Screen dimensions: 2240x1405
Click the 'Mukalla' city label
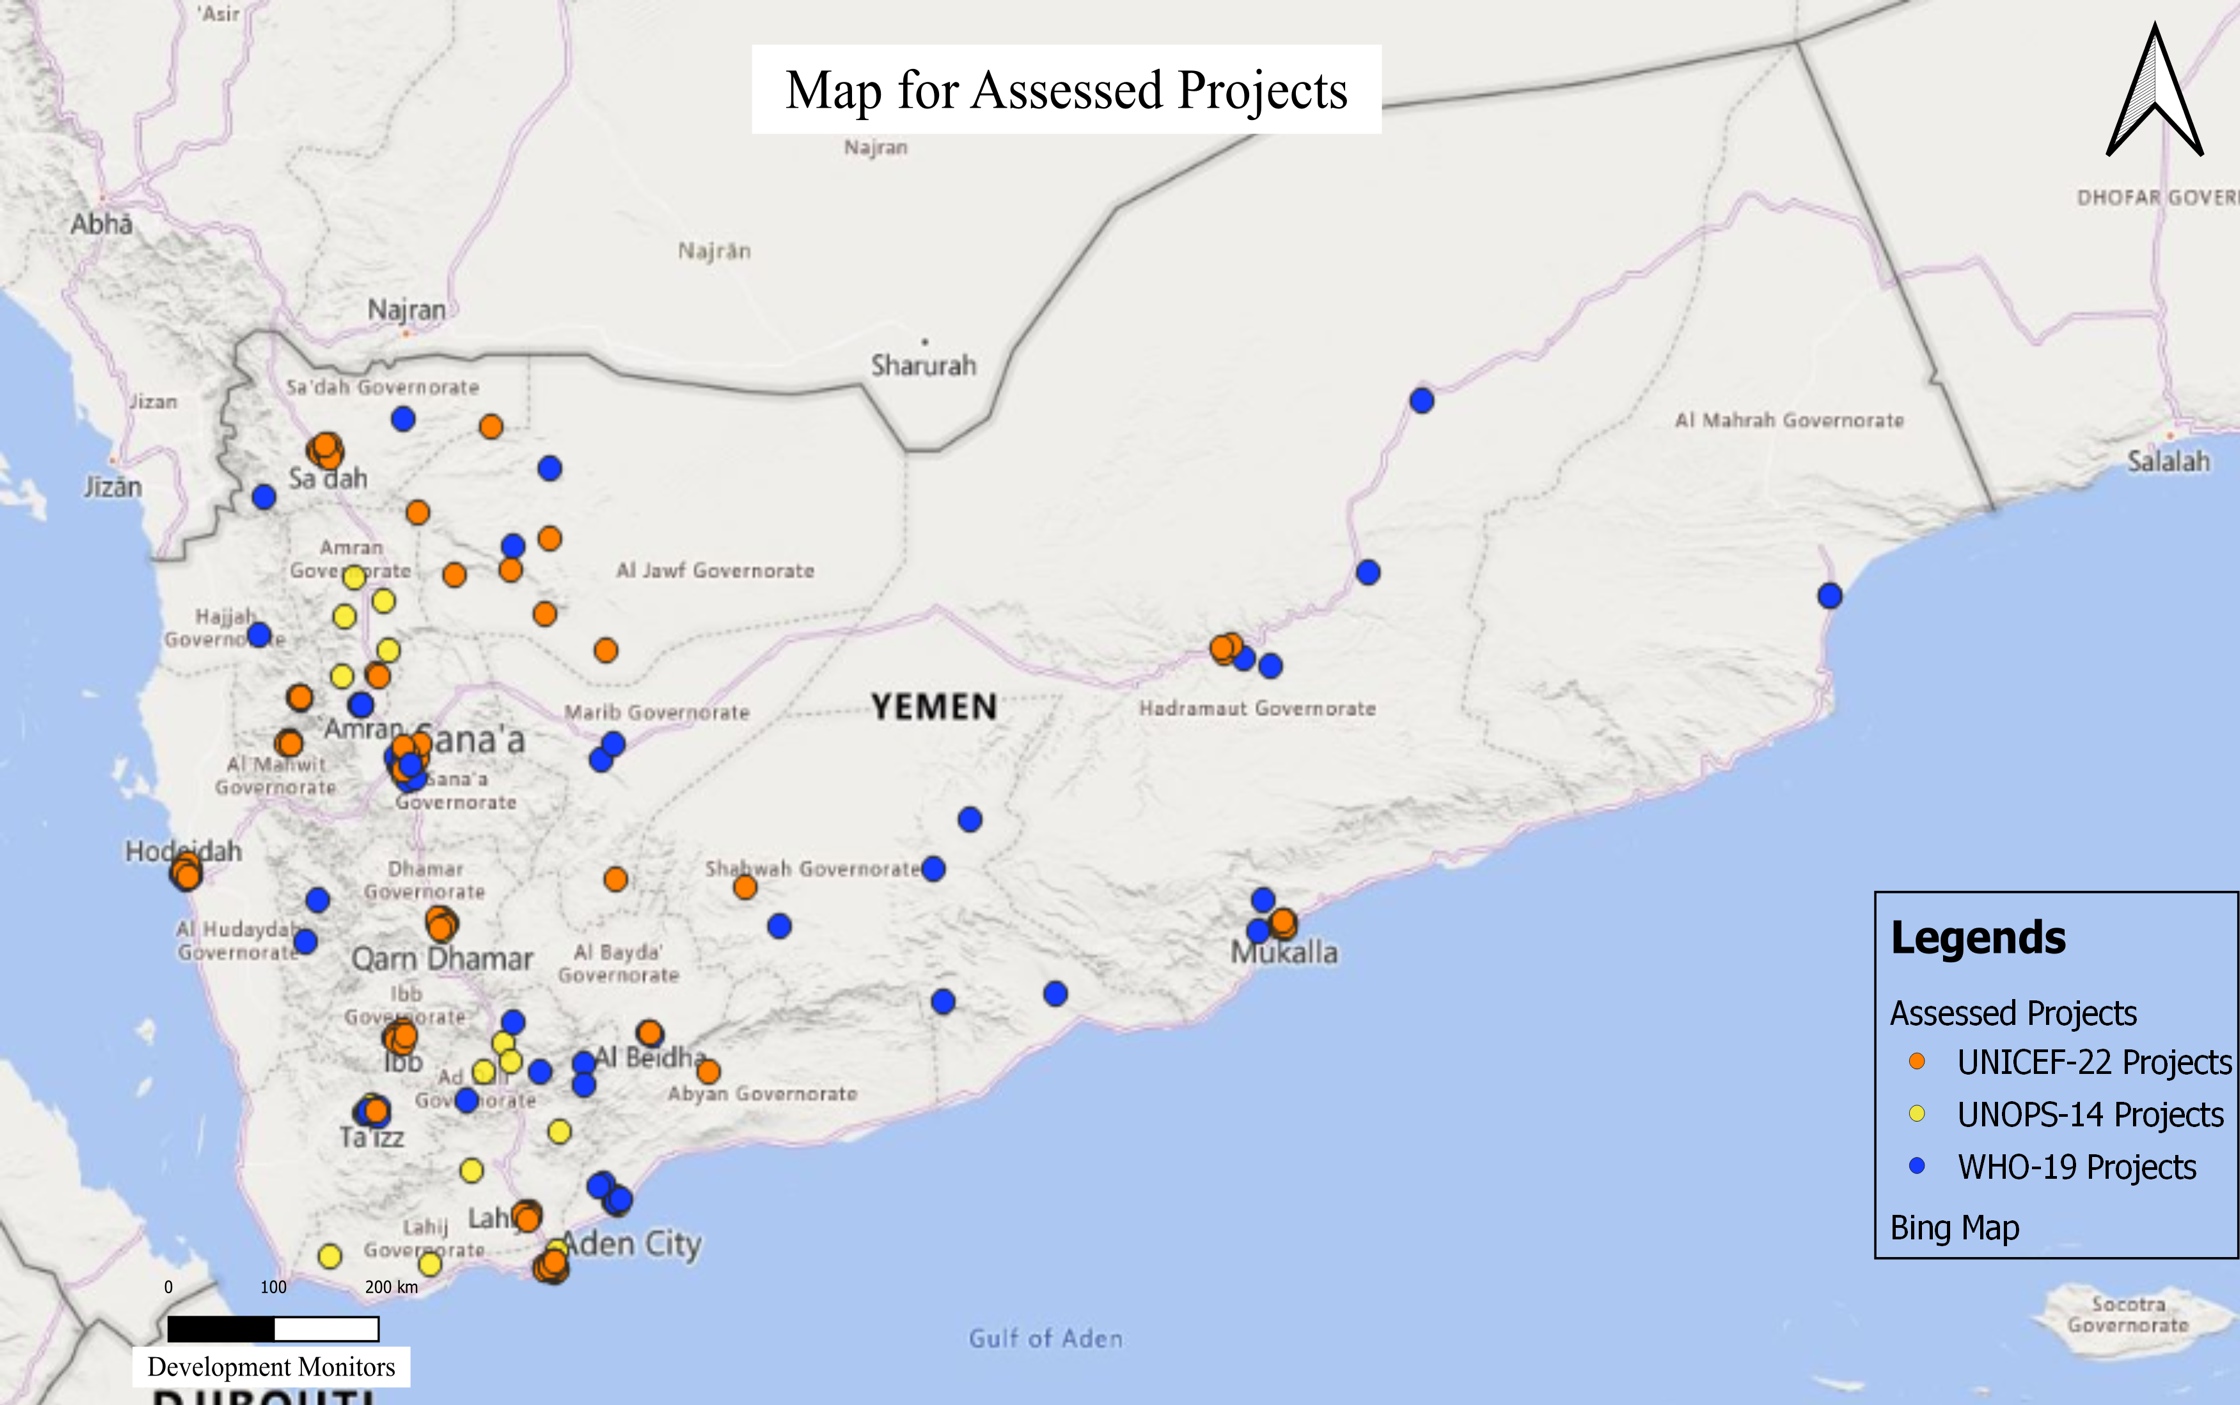1284,952
